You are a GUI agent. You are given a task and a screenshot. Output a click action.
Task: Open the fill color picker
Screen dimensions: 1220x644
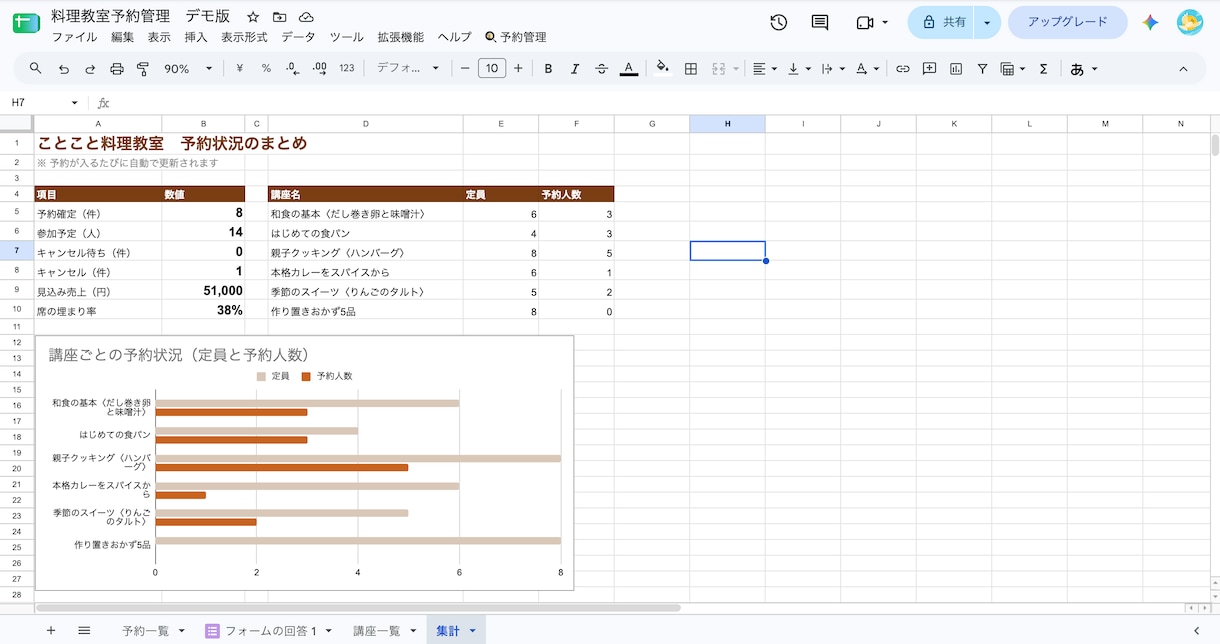click(x=662, y=69)
